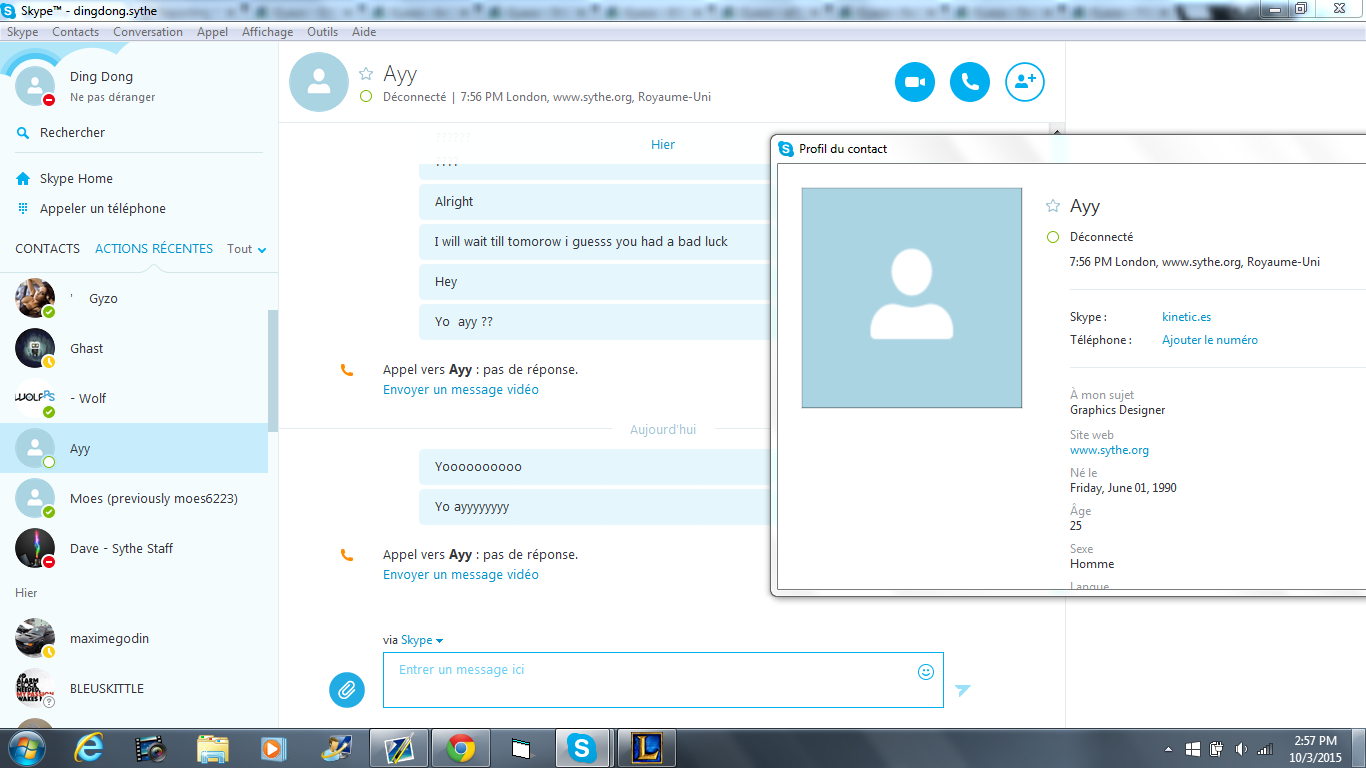
Task: Open the kinetic.es Skype name link
Action: pos(1187,317)
